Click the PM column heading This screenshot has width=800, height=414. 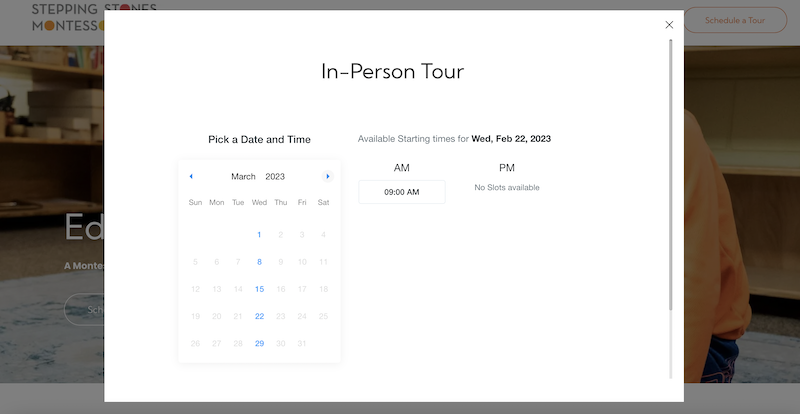pyautogui.click(x=507, y=168)
